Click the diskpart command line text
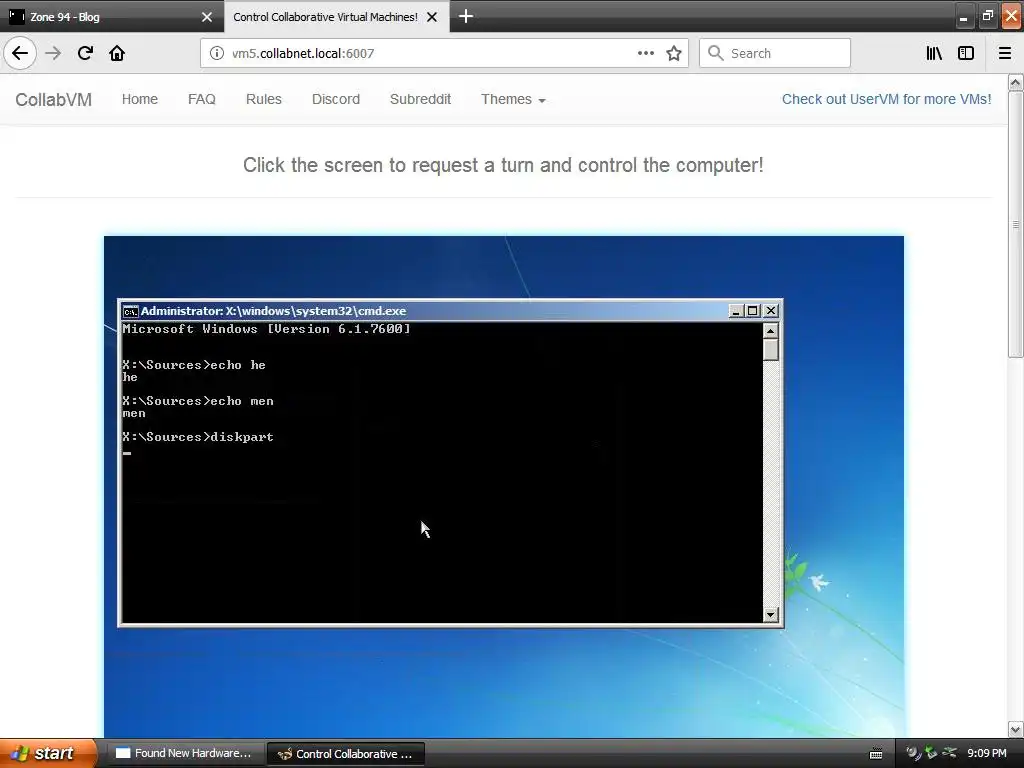 coord(198,437)
